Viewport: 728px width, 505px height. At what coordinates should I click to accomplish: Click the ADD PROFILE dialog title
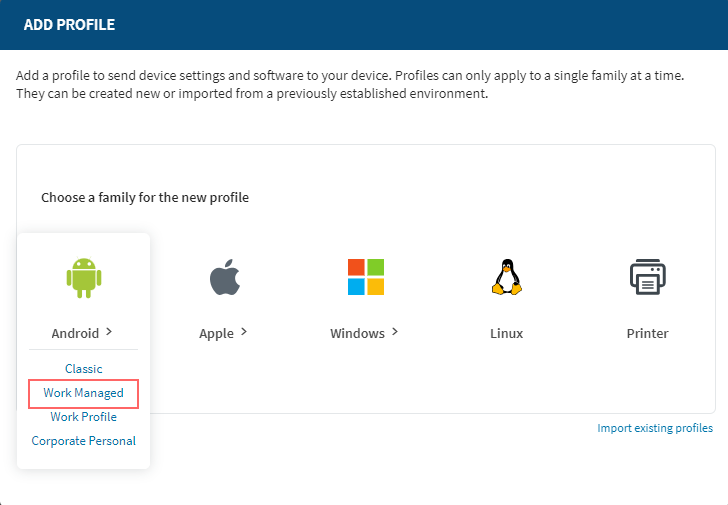click(x=69, y=25)
